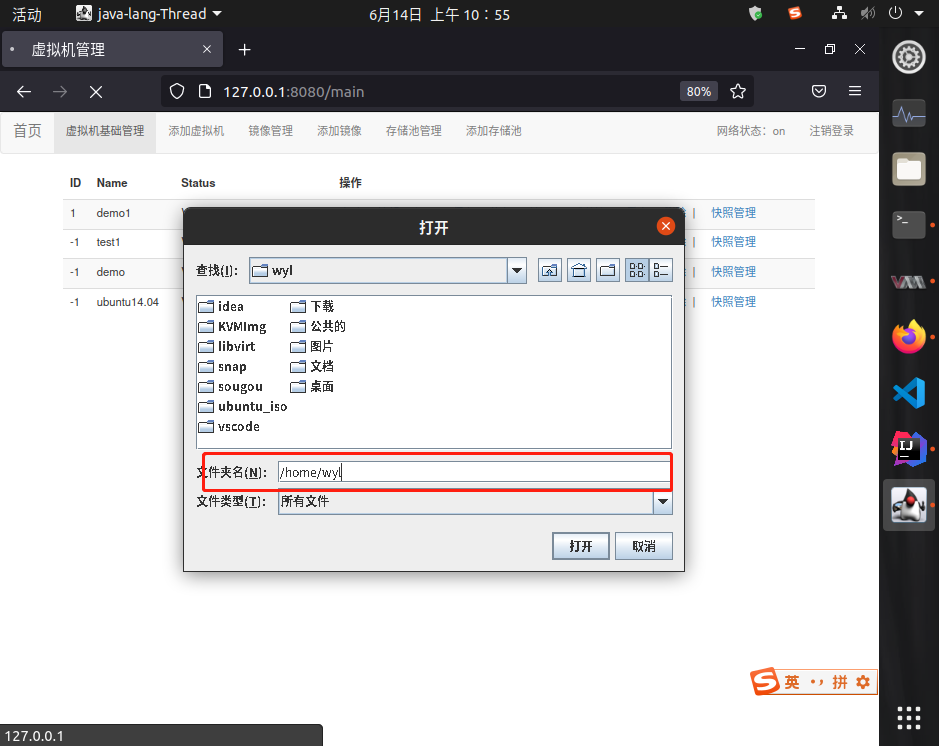Expand the 文件类型 dropdown arrow
939x746 pixels.
662,502
